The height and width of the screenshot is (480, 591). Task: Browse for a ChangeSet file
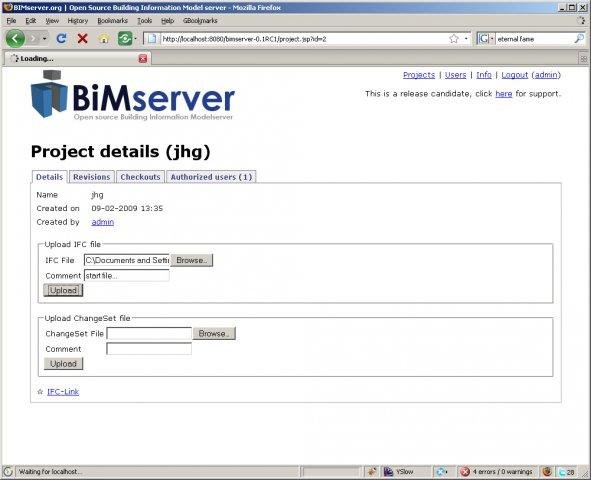pyautogui.click(x=214, y=333)
